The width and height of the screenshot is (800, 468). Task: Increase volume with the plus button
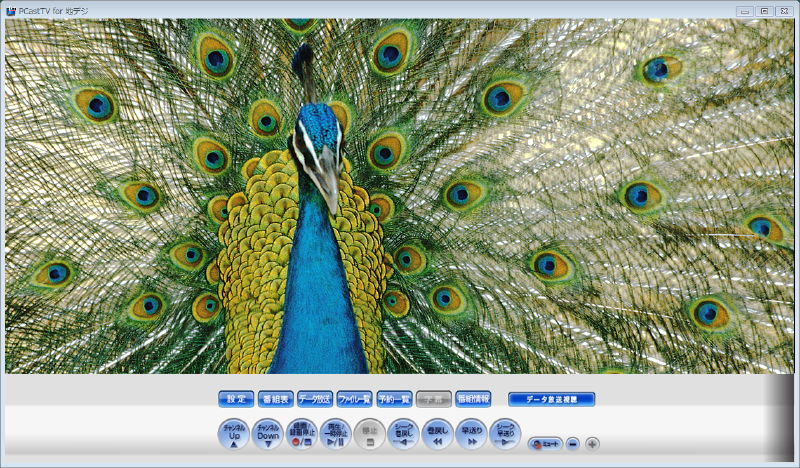593,443
